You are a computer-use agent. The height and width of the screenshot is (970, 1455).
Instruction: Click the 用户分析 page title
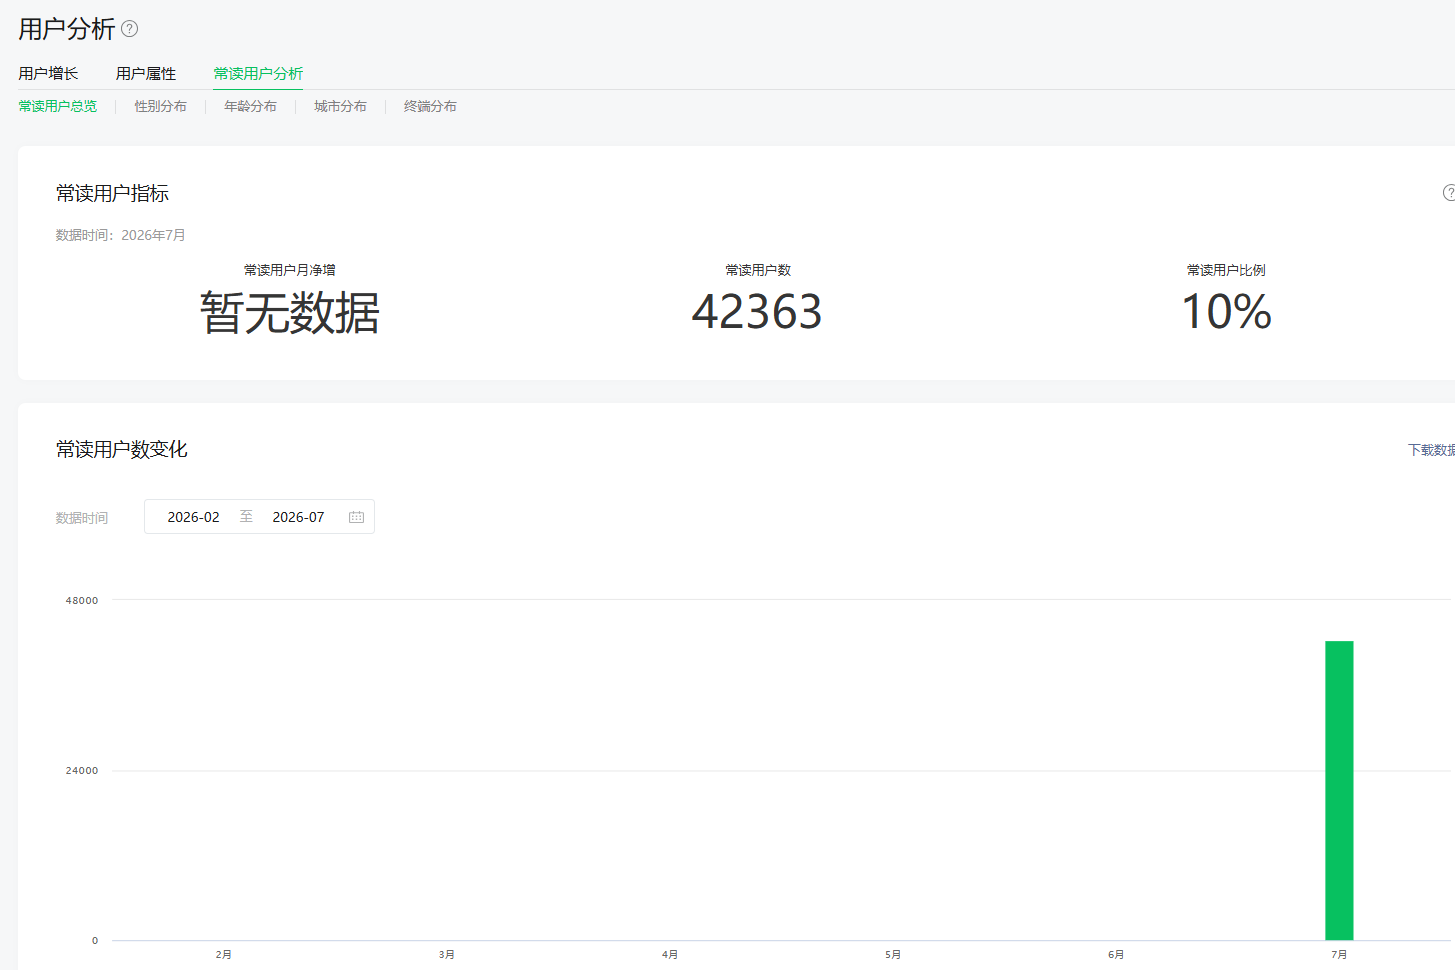point(67,29)
